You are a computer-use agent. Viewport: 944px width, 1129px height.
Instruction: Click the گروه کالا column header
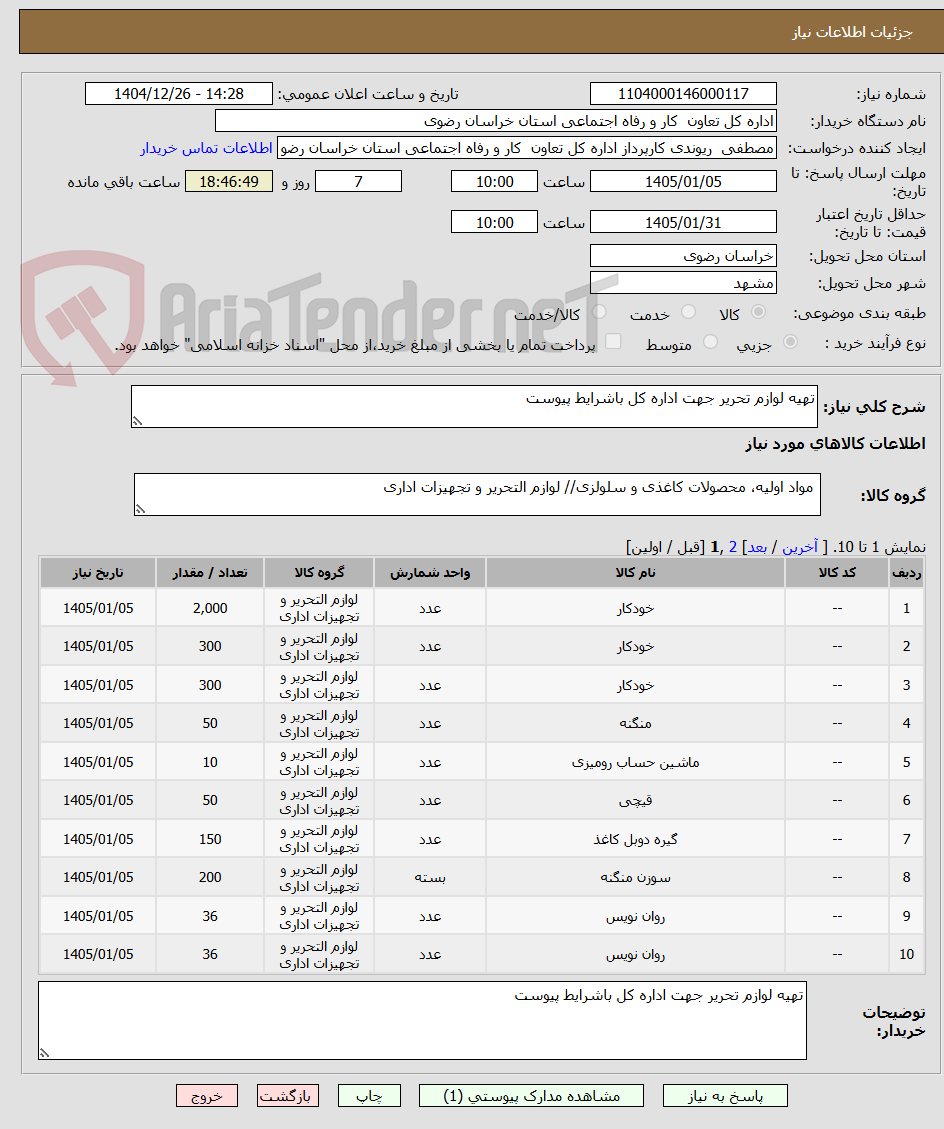coord(319,572)
